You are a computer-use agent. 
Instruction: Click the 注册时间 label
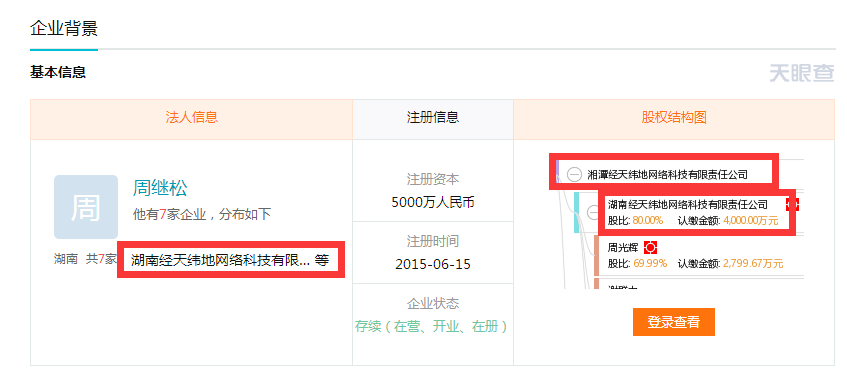pyautogui.click(x=433, y=241)
